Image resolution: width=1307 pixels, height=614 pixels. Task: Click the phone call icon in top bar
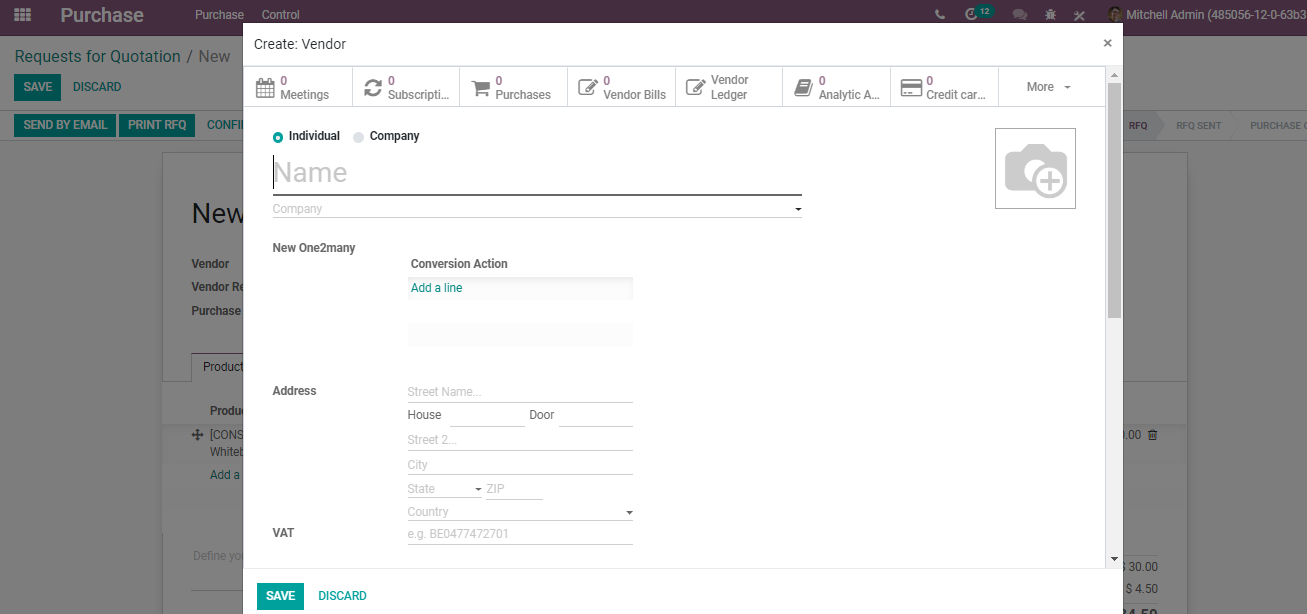pyautogui.click(x=940, y=15)
